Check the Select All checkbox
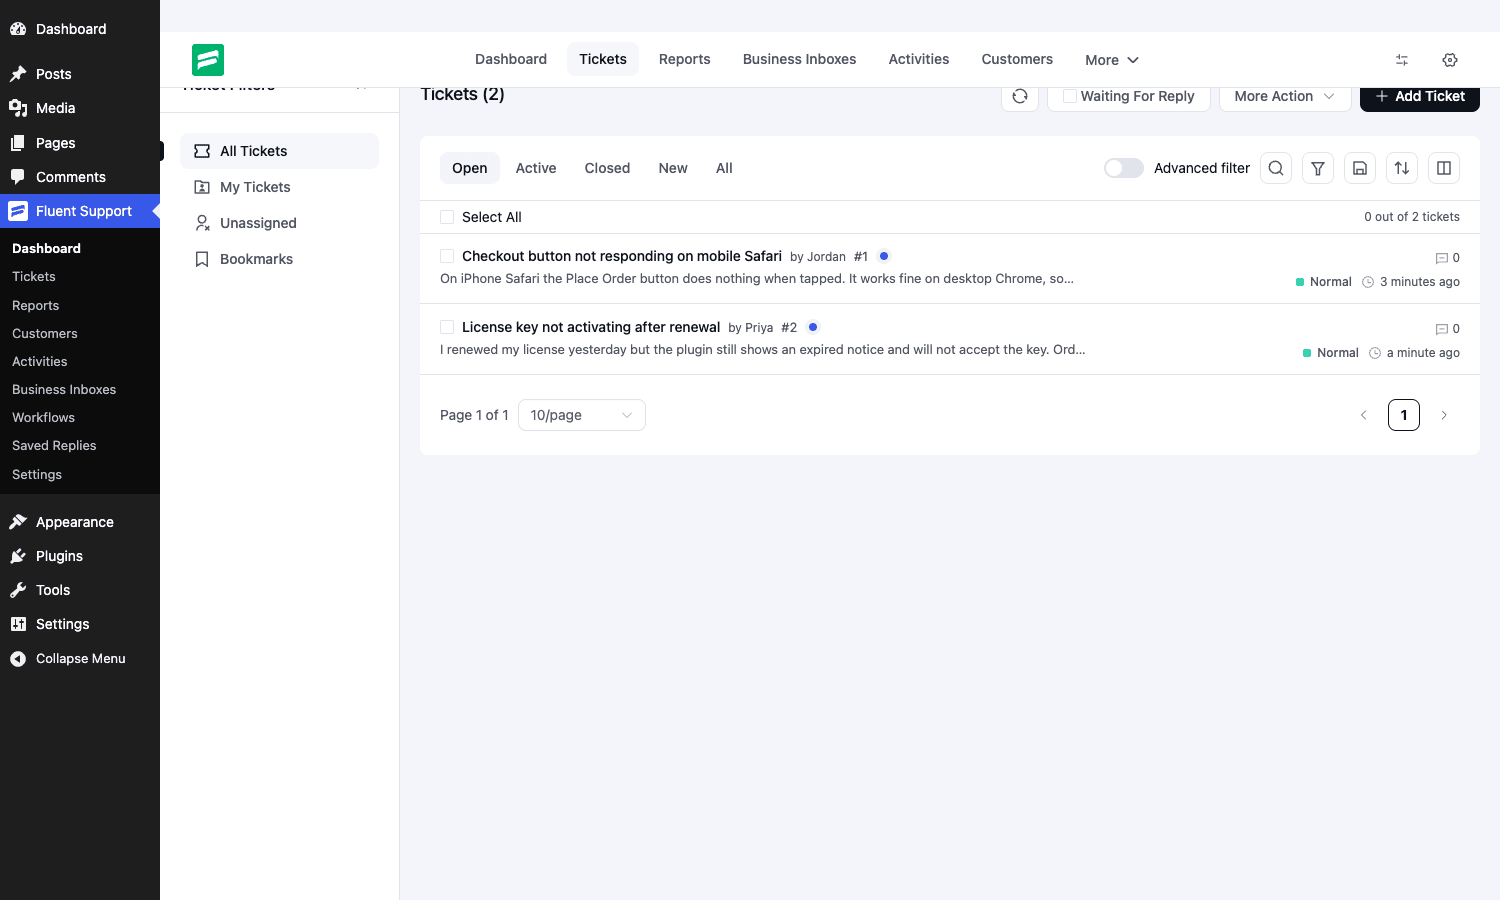This screenshot has width=1500, height=900. pyautogui.click(x=447, y=217)
